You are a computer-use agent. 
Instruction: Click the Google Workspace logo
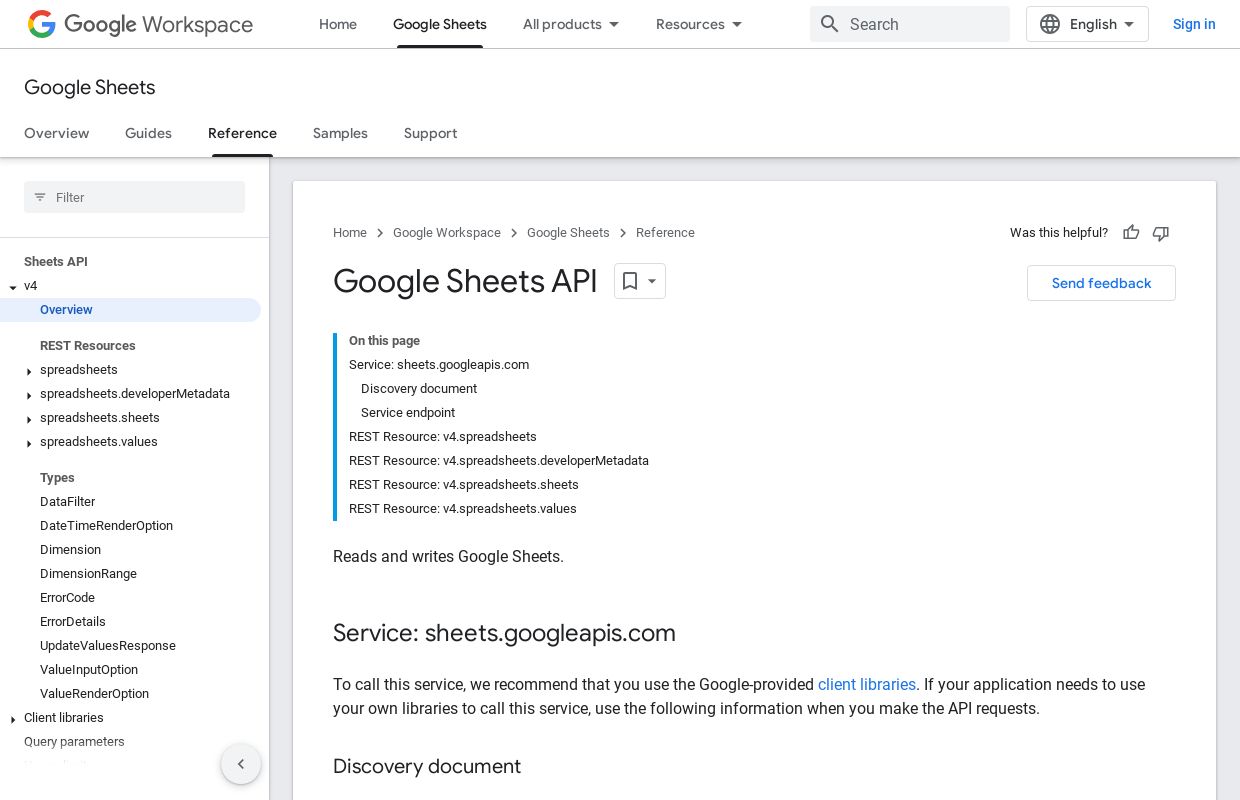click(x=140, y=24)
